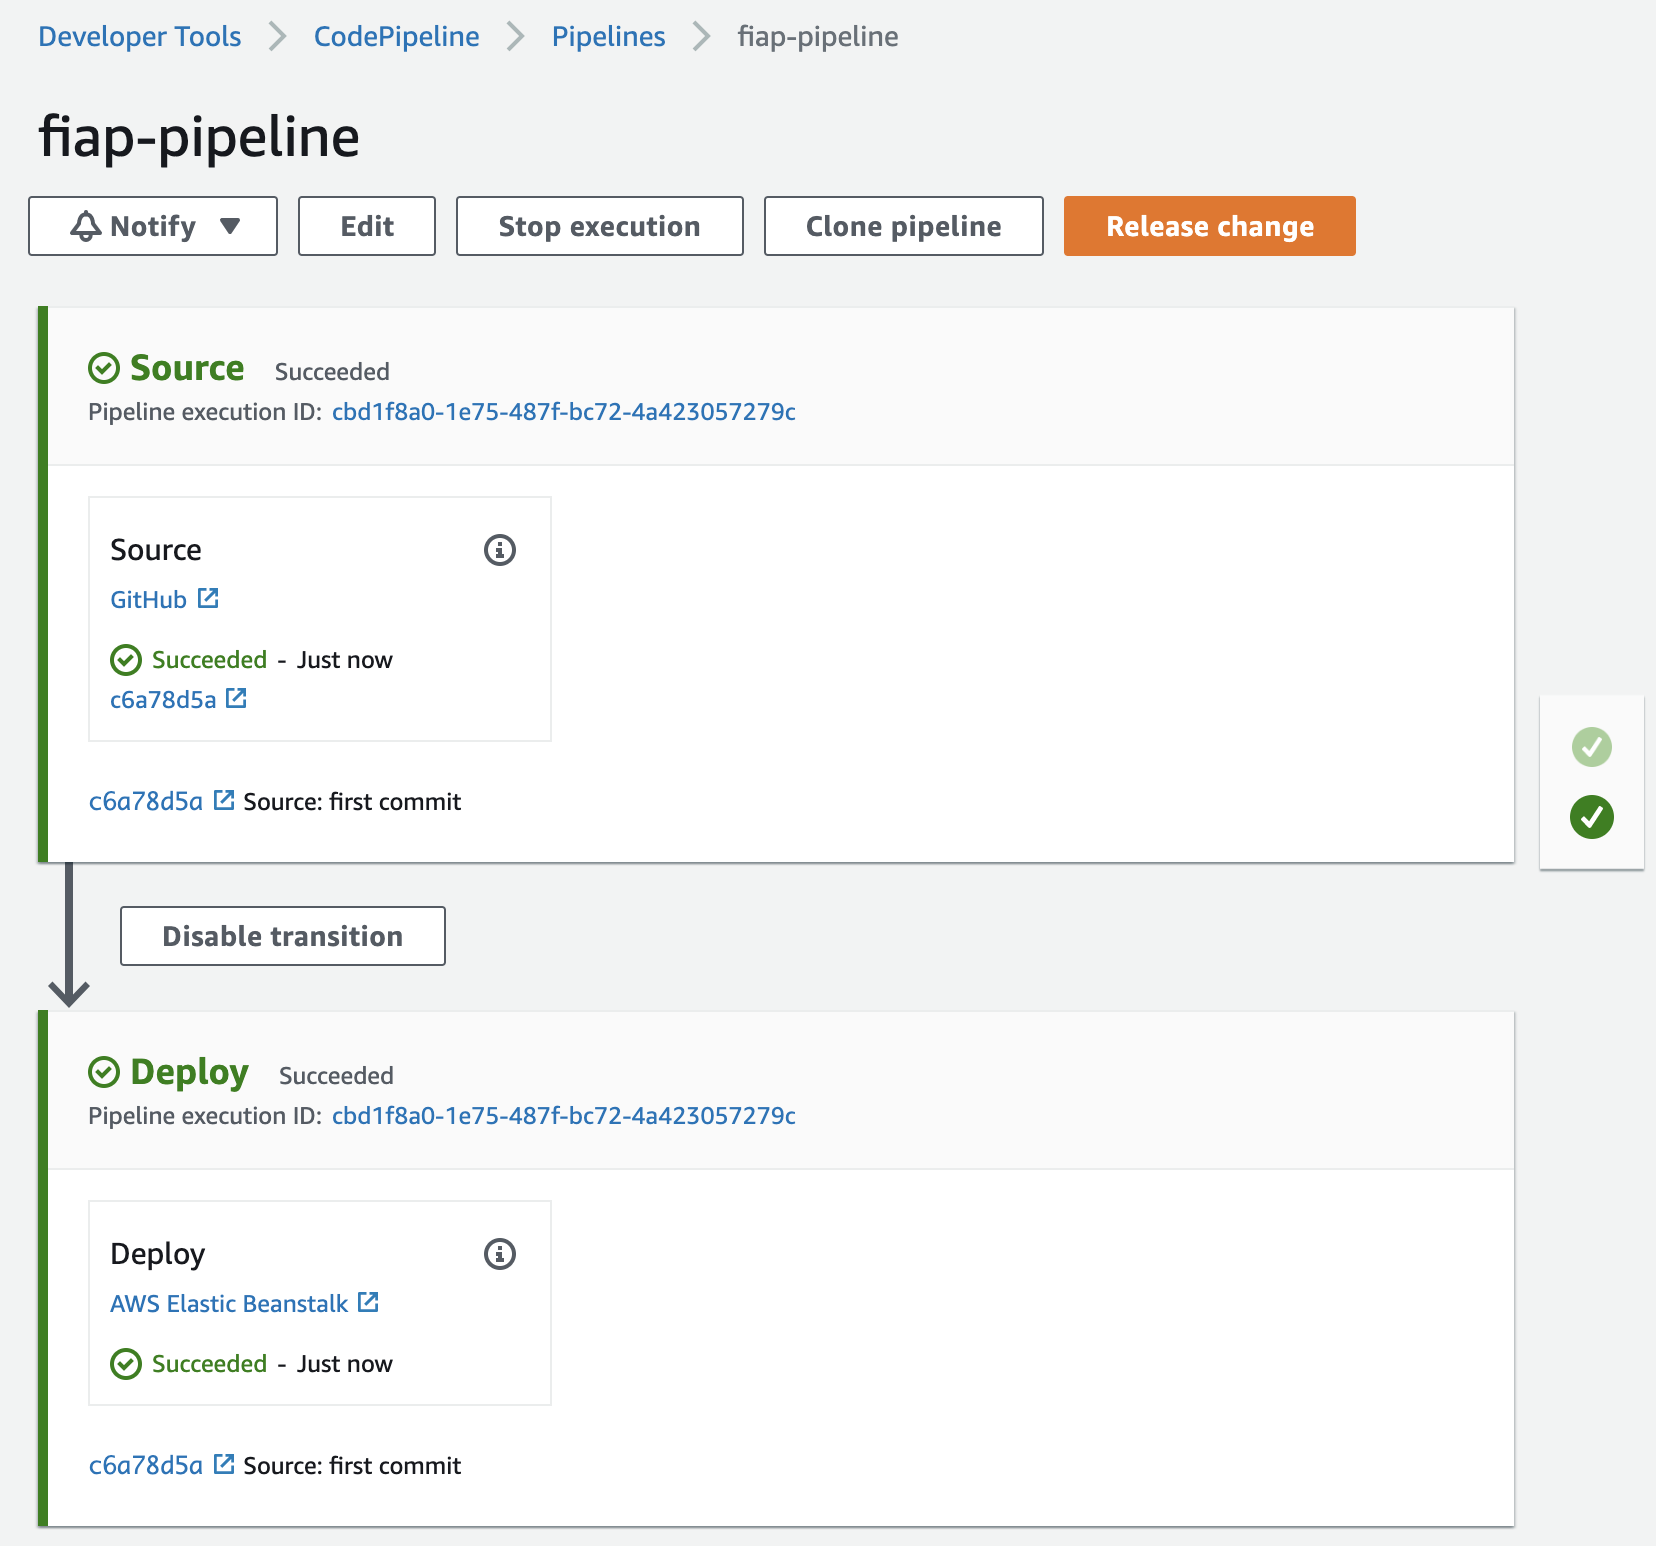This screenshot has height=1546, width=1656.
Task: Open Source stage pipeline execution ID link
Action: [563, 412]
